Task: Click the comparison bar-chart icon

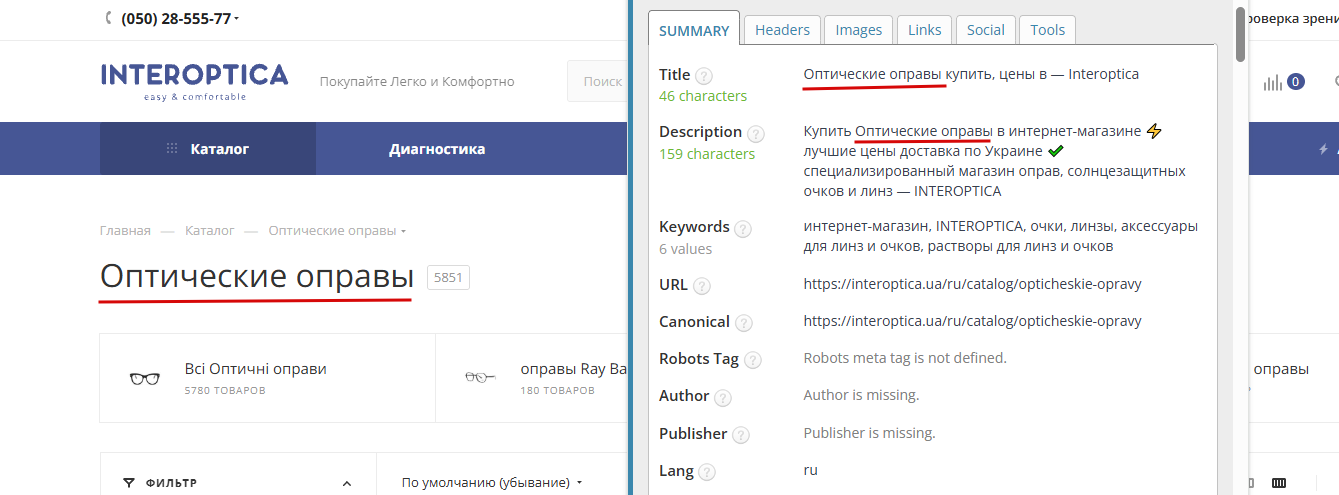Action: tap(1272, 82)
